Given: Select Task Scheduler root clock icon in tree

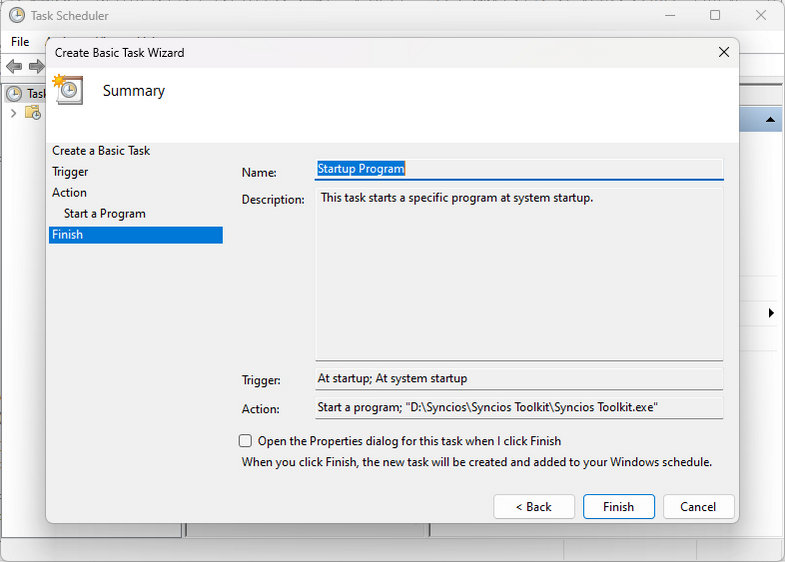Looking at the screenshot, I should 14,94.
